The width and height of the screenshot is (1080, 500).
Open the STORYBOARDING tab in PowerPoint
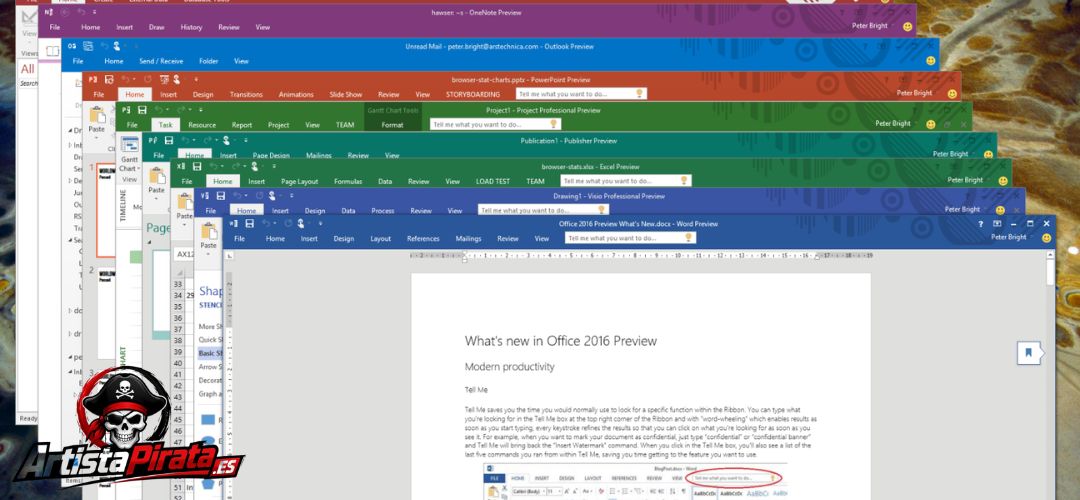tap(473, 95)
